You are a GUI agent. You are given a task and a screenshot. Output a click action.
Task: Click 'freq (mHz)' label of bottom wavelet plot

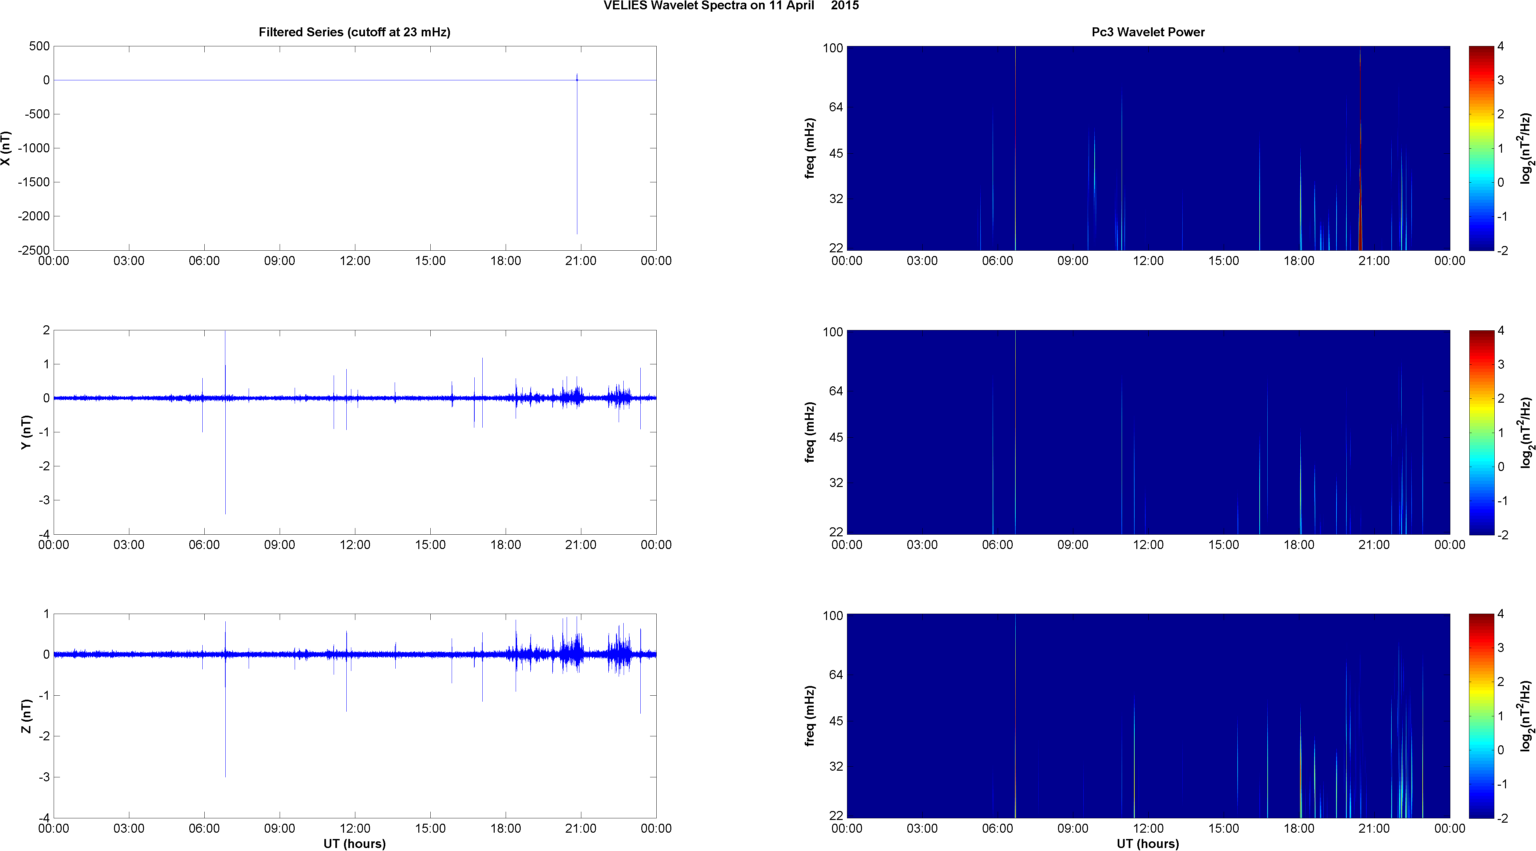[x=810, y=716]
